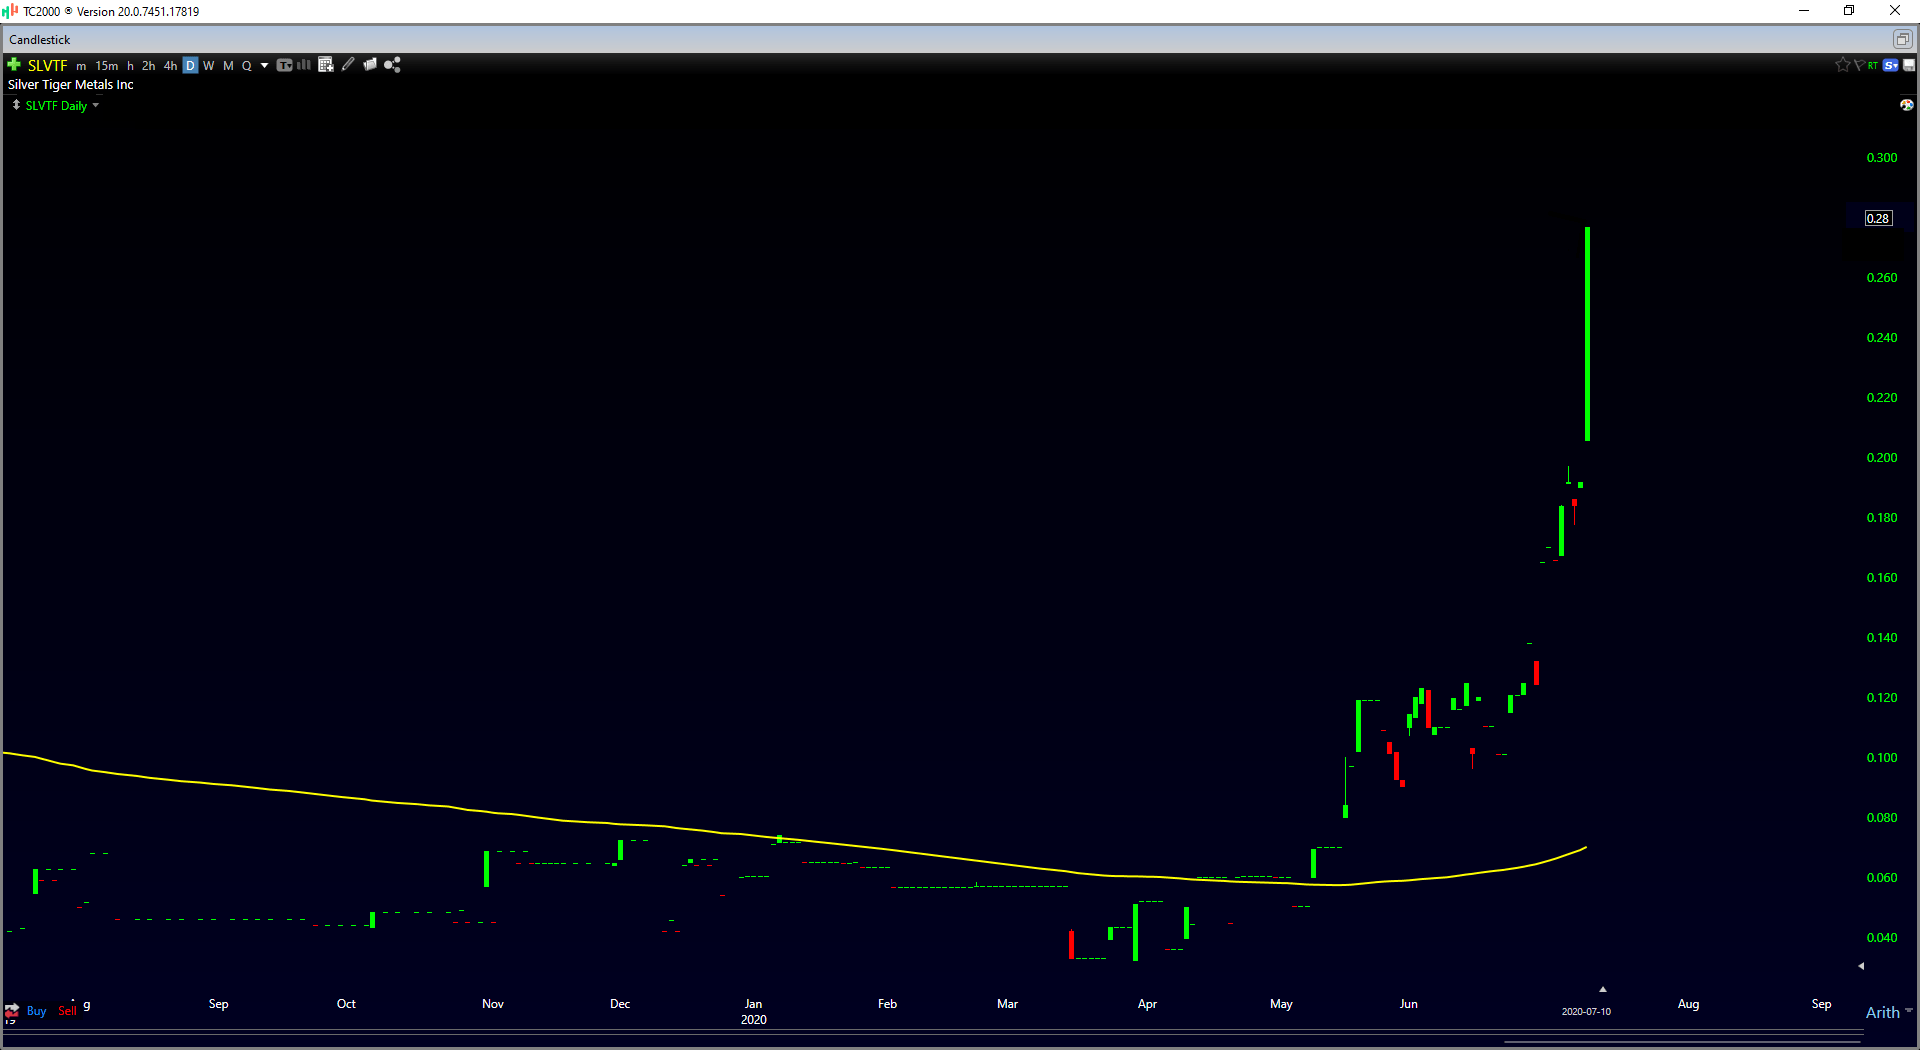Select the 4h timeframe
This screenshot has height=1050, width=1920.
point(170,65)
